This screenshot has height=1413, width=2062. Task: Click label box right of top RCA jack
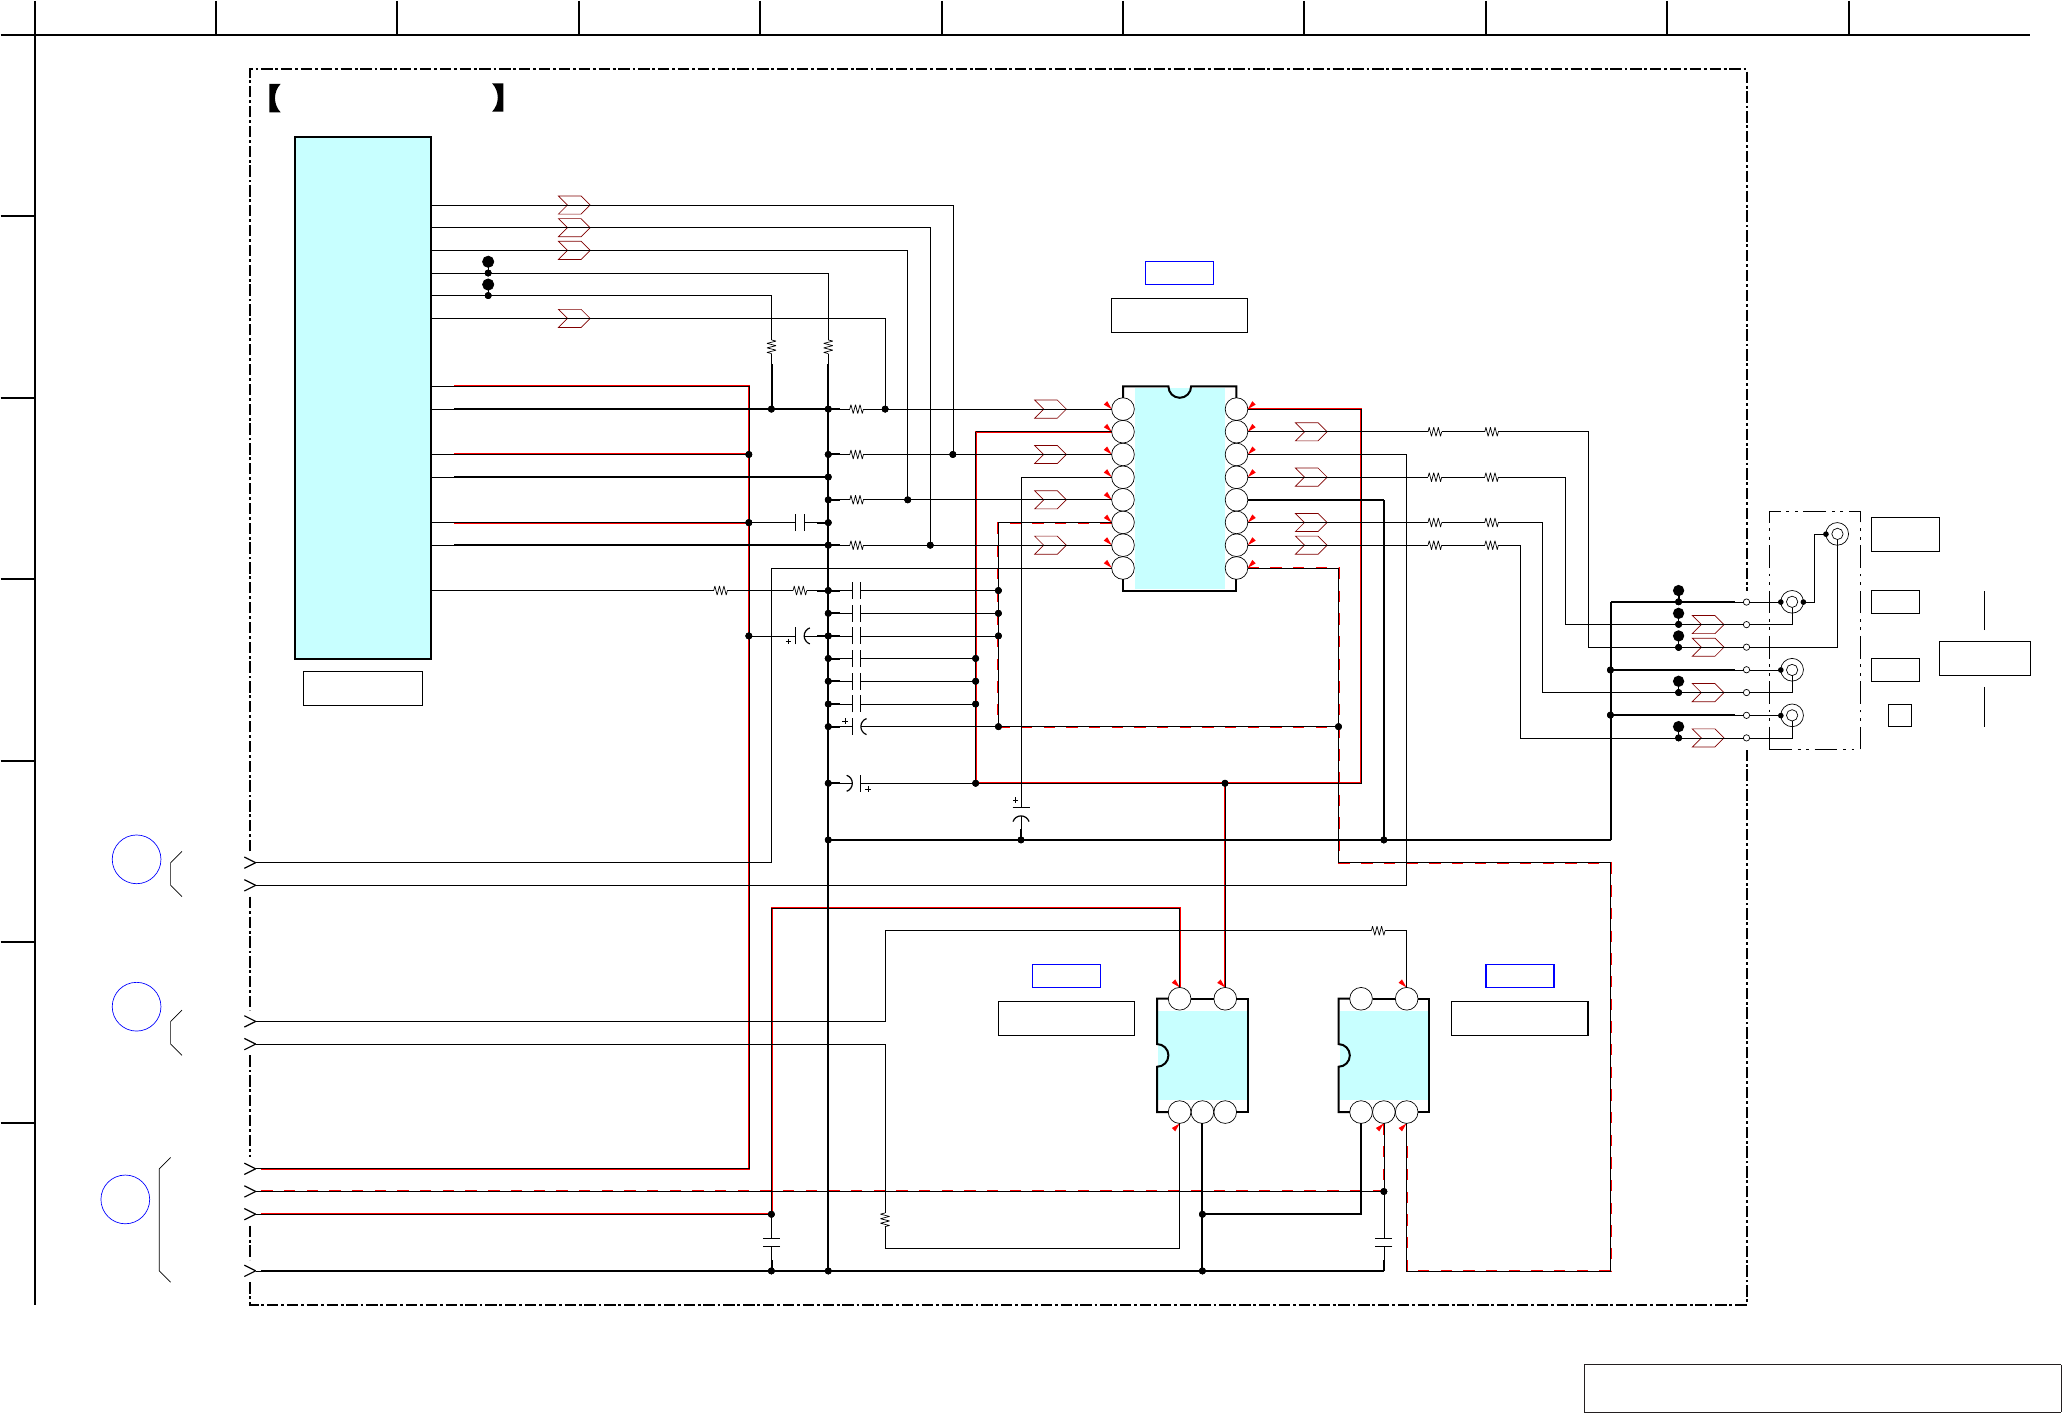[x=1905, y=534]
